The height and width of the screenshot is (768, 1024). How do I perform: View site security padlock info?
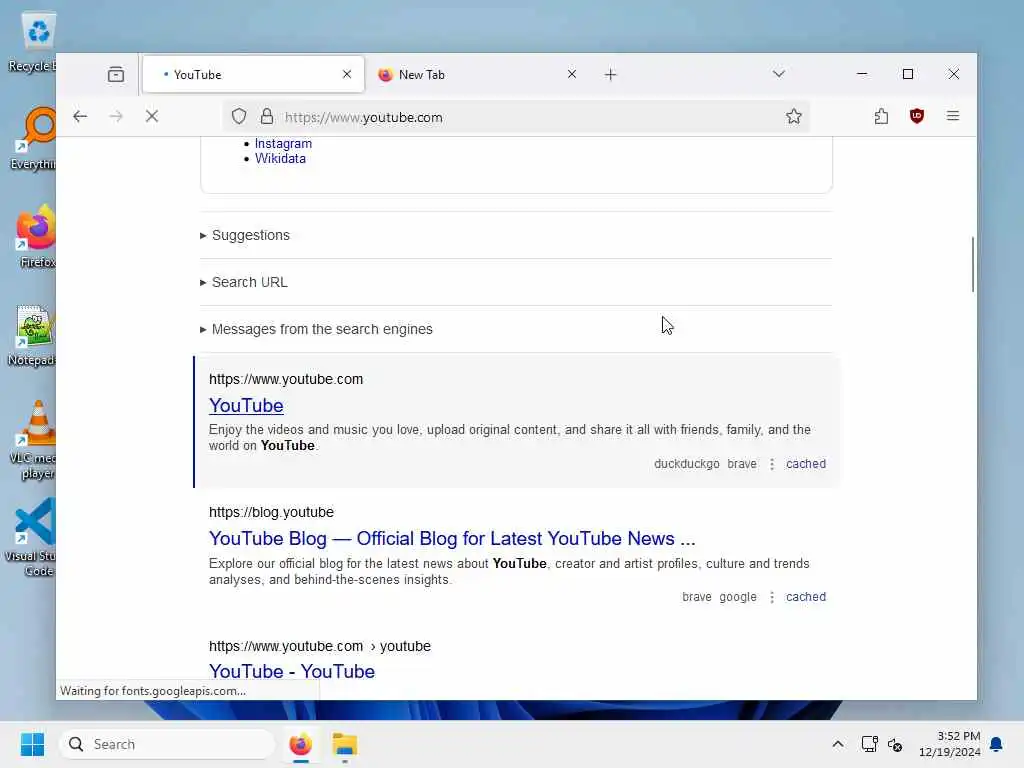pos(266,116)
